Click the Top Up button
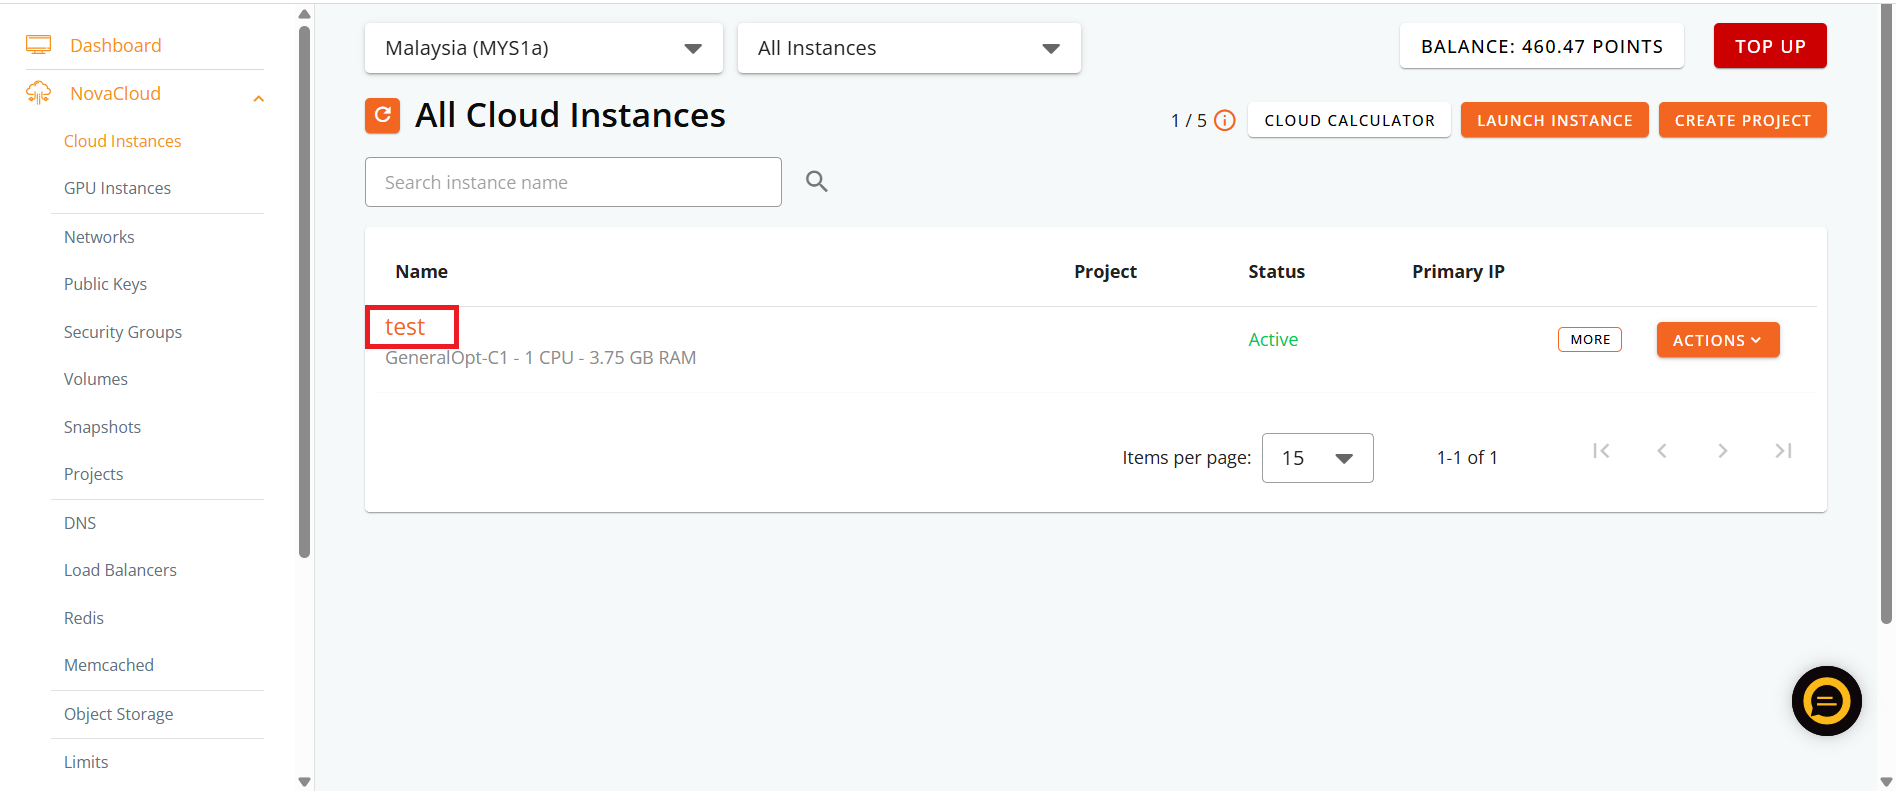The image size is (1896, 791). (1770, 46)
